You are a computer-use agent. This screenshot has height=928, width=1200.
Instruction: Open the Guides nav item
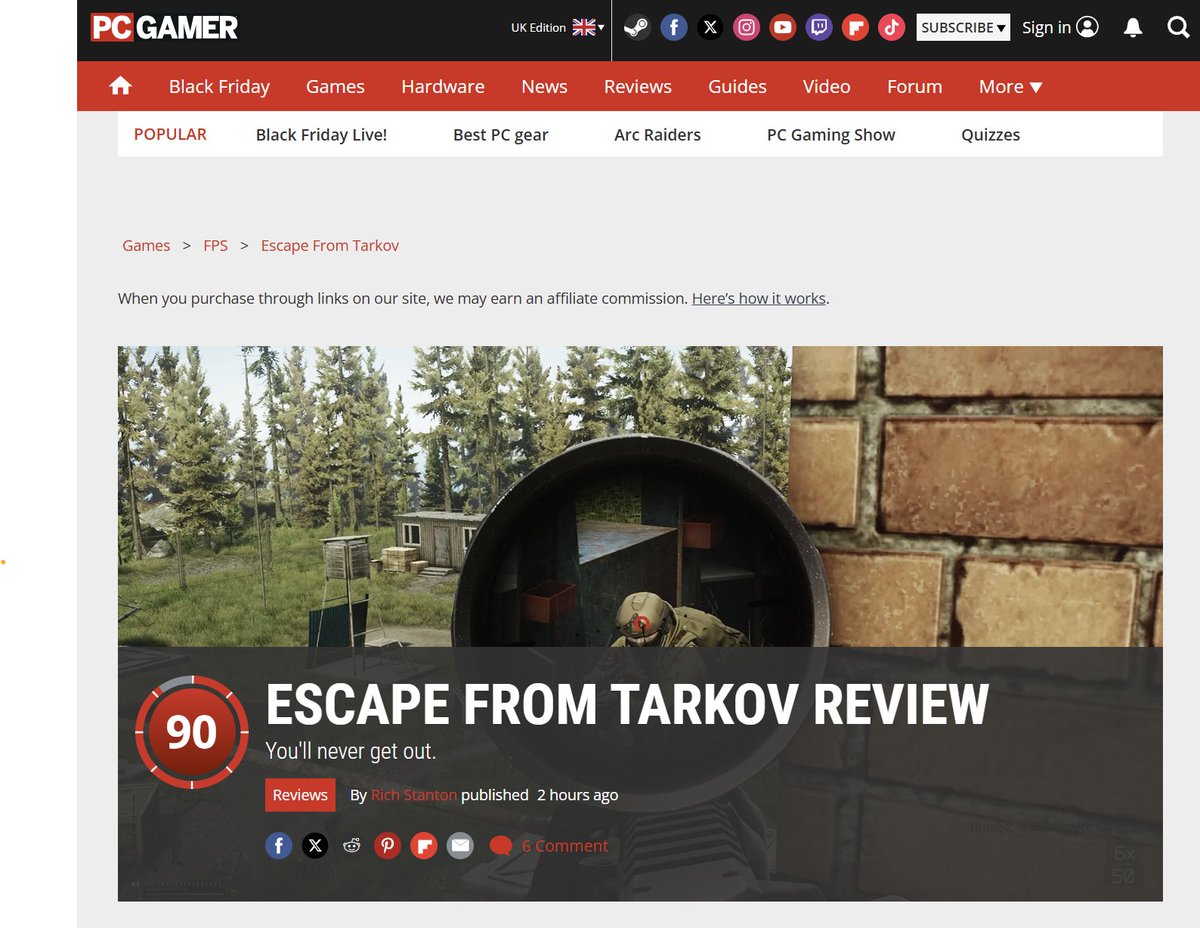pos(737,87)
